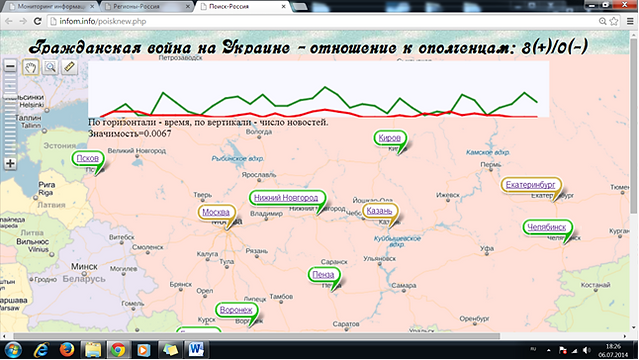639x360 pixels.
Task: Open the Нижний Новгород marker link
Action: point(286,198)
